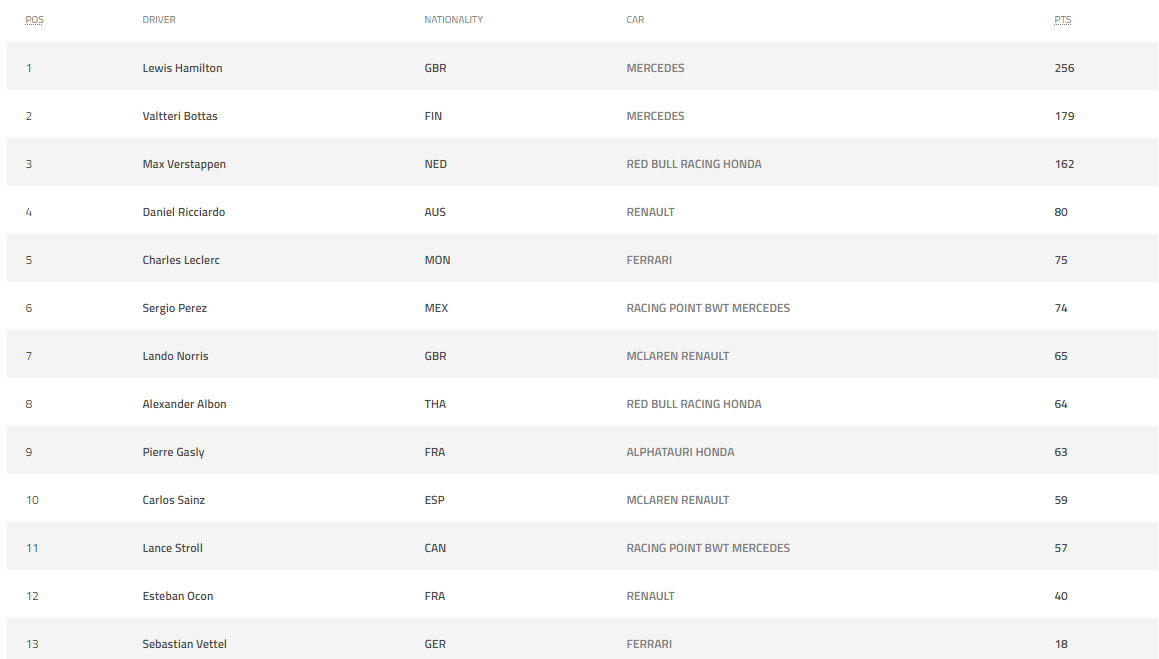This screenshot has height=659, width=1159.
Task: Open Lewis Hamilton's driver page
Action: (182, 68)
